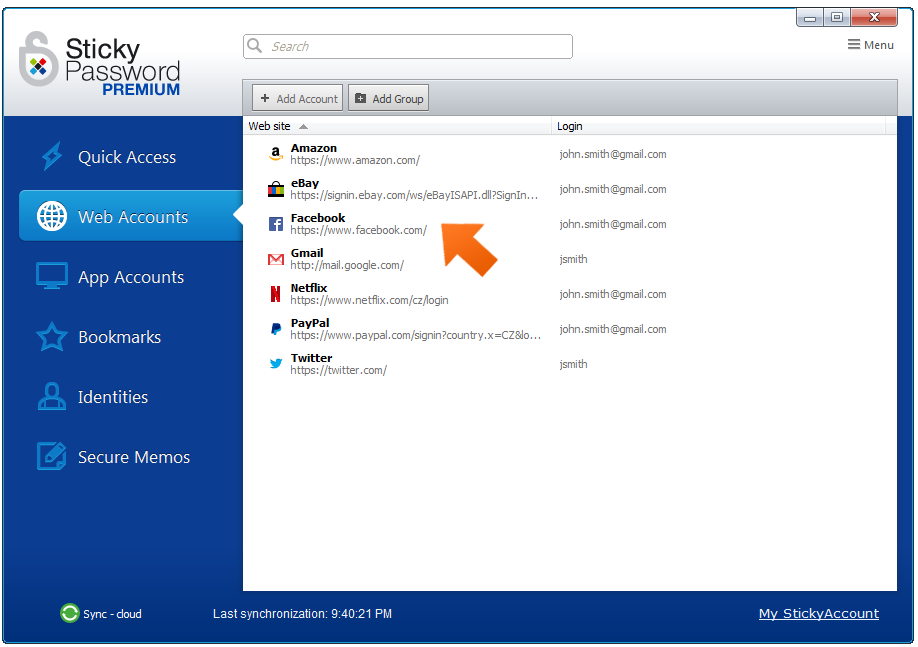Viewport: 918px width, 647px height.
Task: Switch to Secure Memos section
Action: (x=133, y=457)
